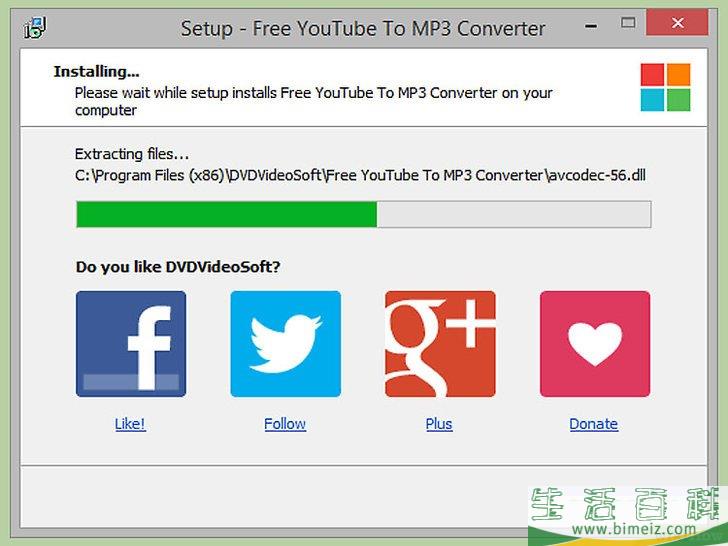Open the Follow link

click(x=285, y=424)
